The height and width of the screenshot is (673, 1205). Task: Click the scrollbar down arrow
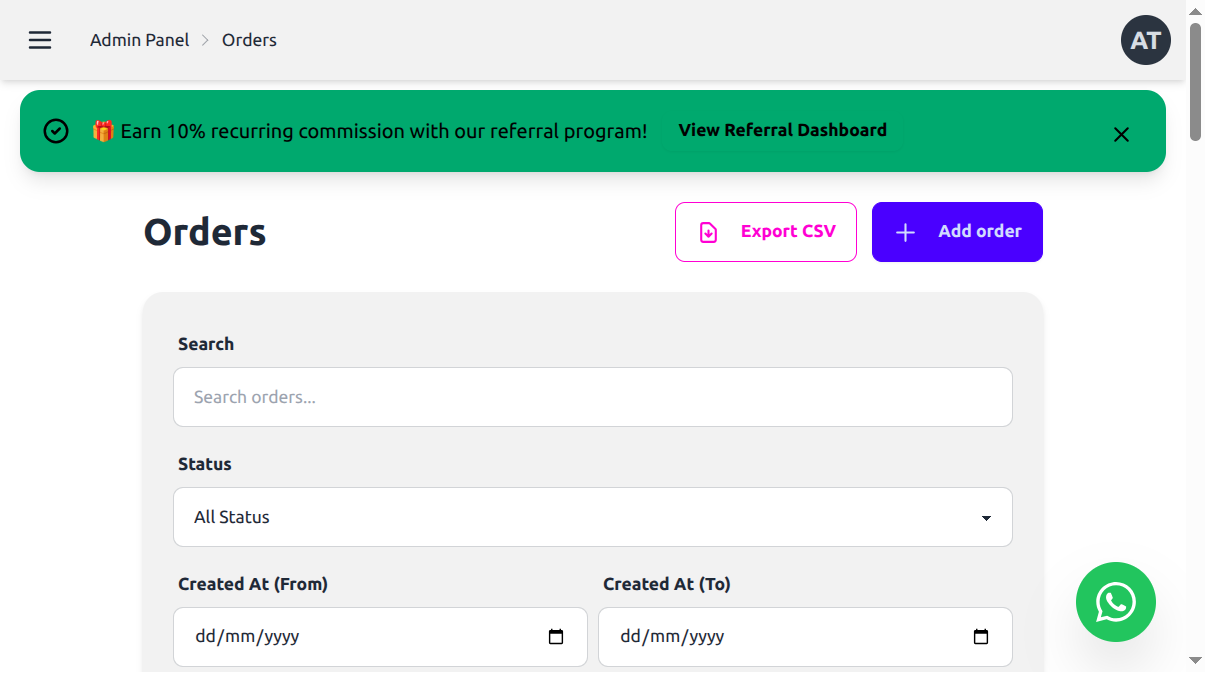click(1195, 660)
